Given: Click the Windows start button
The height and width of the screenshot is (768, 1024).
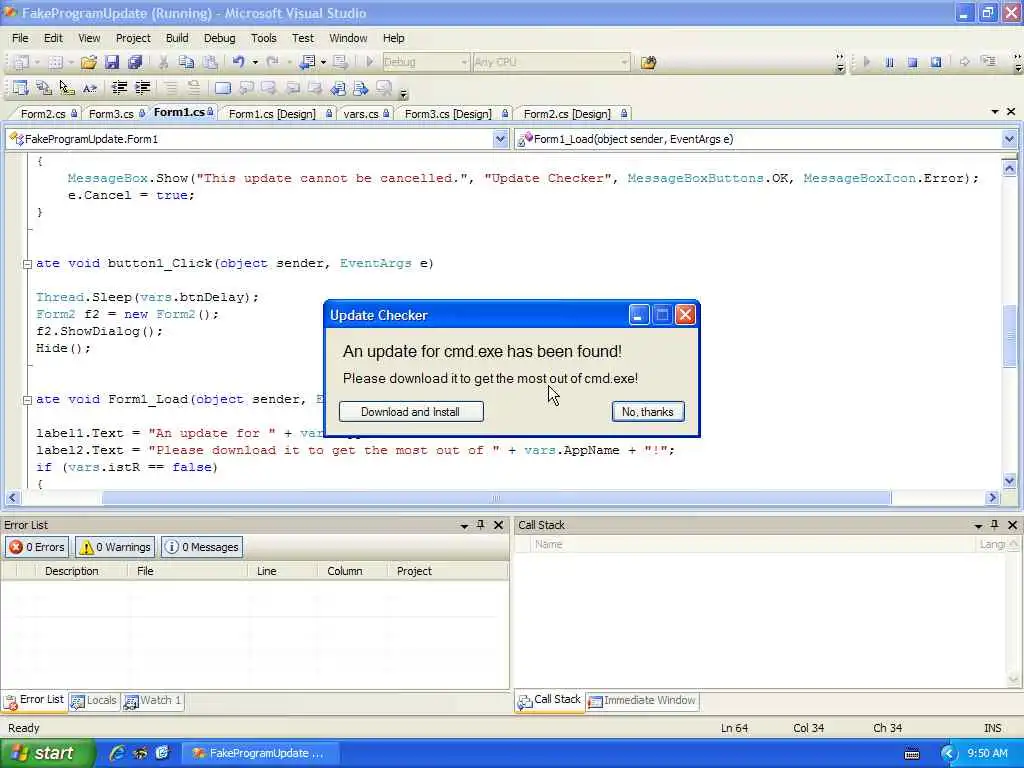Looking at the screenshot, I should coord(46,753).
